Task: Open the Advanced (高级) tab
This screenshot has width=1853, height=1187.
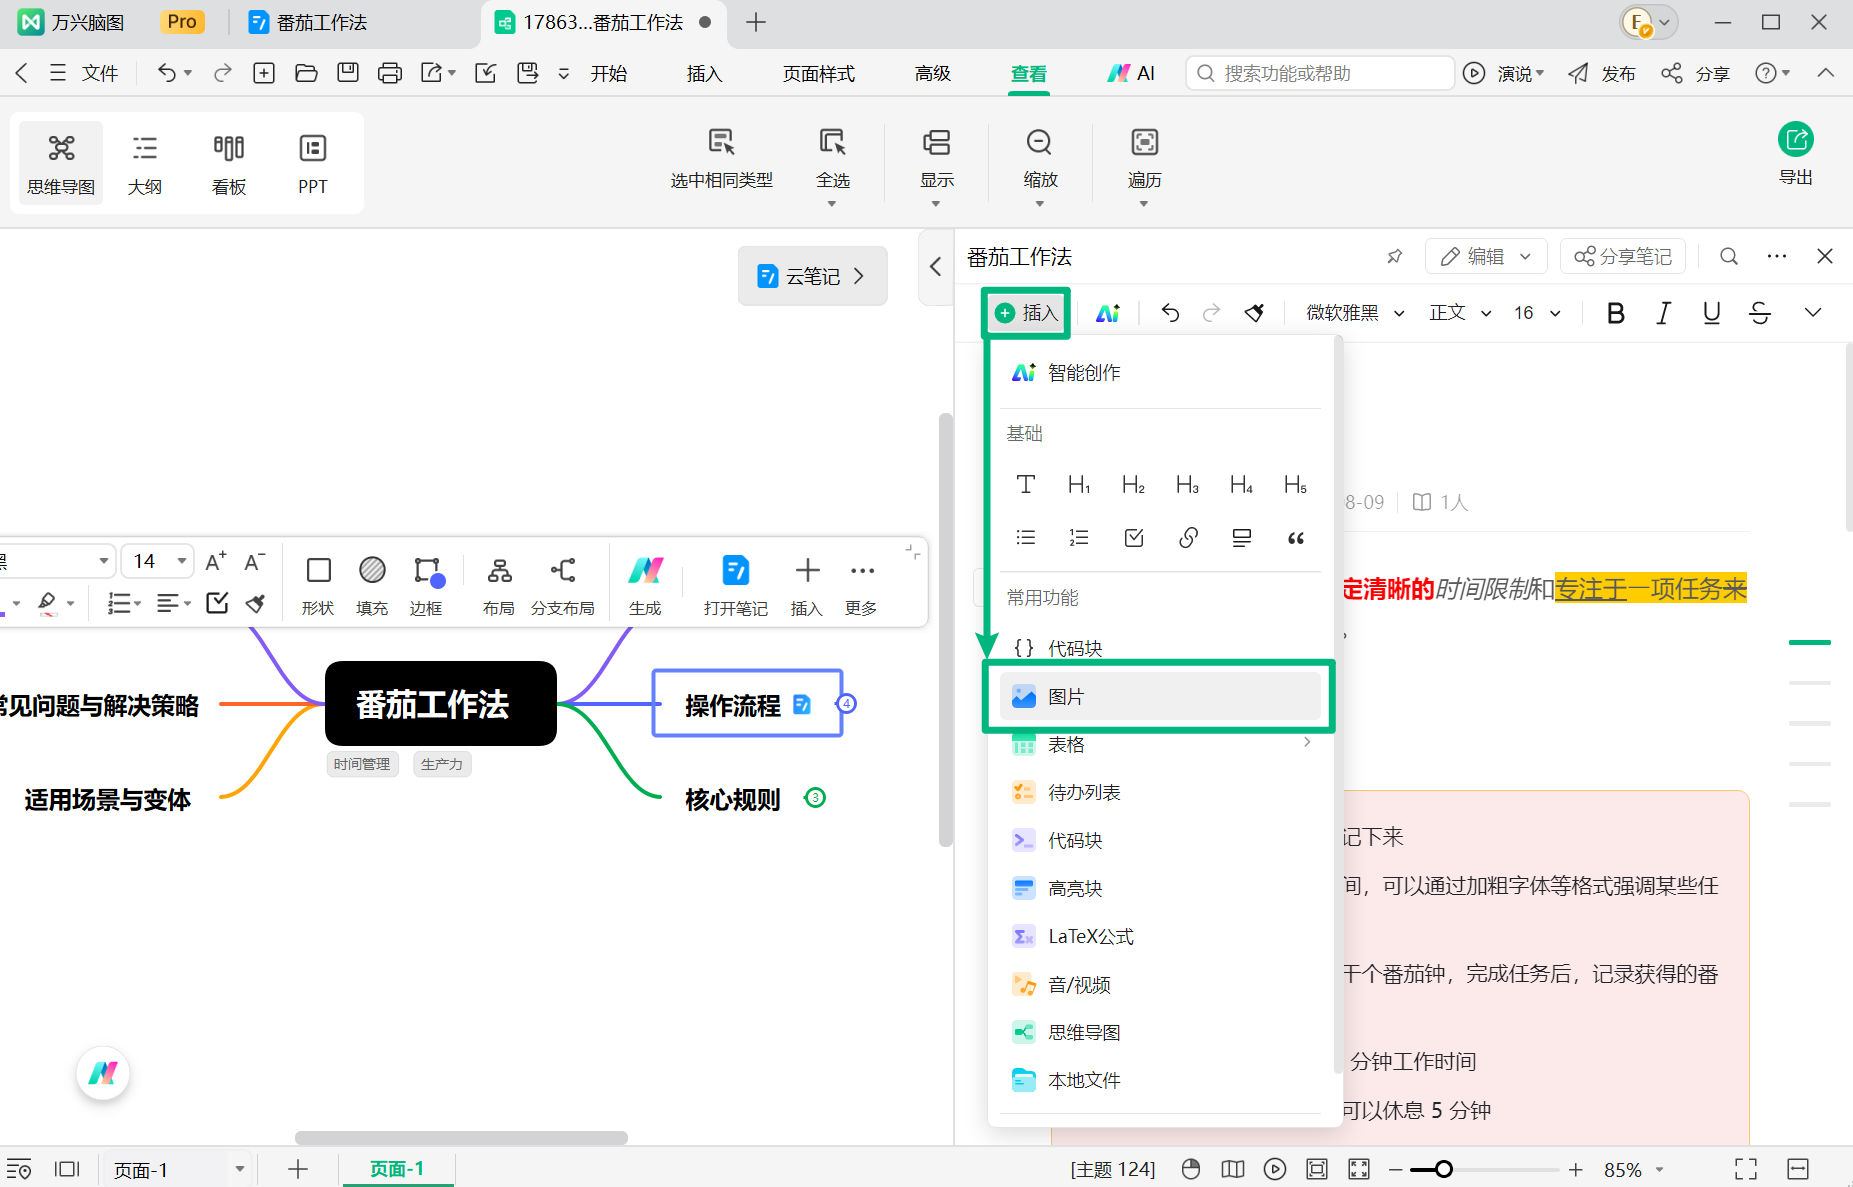Action: (933, 73)
